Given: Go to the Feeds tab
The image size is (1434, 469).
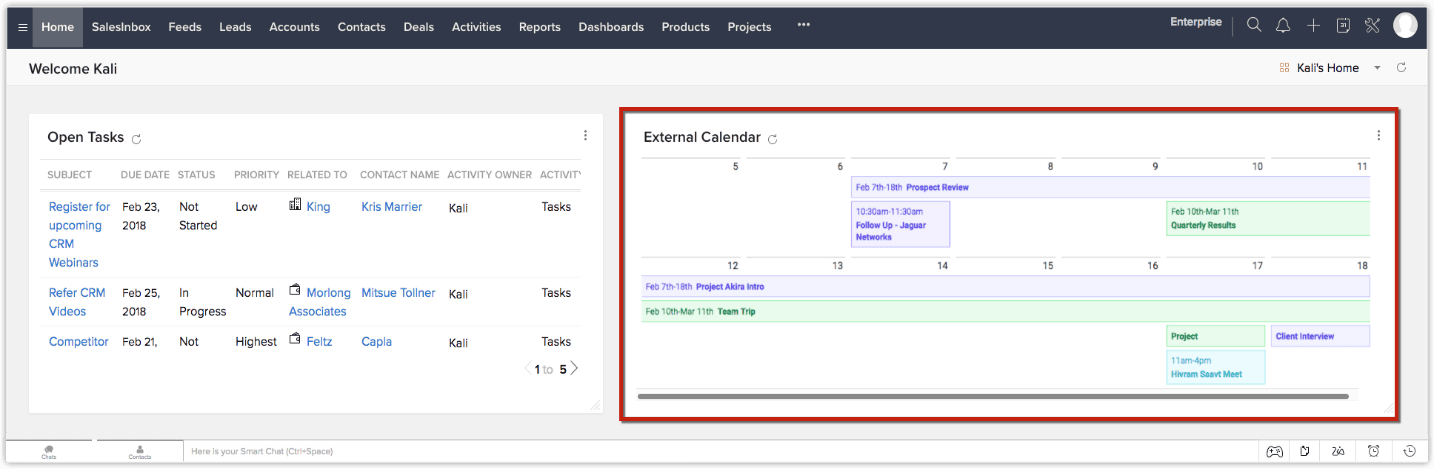Looking at the screenshot, I should point(185,27).
